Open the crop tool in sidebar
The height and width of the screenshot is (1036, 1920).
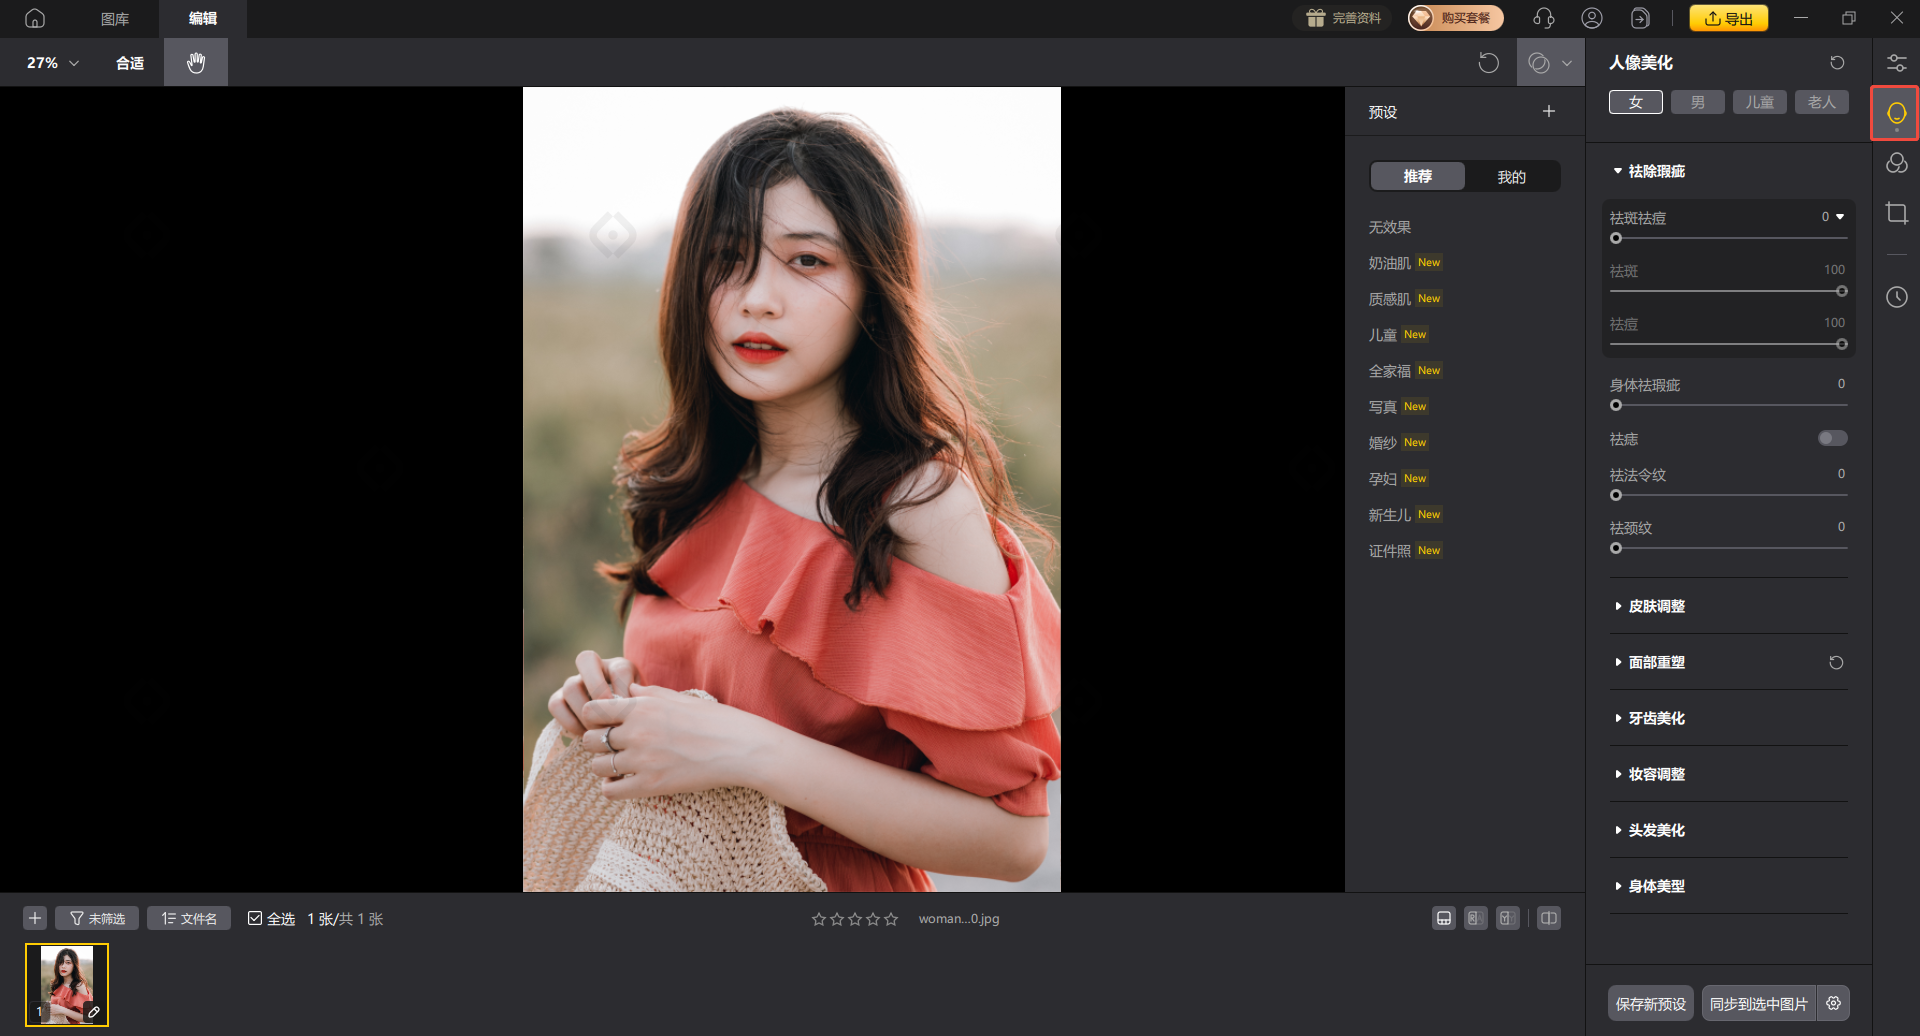tap(1896, 213)
